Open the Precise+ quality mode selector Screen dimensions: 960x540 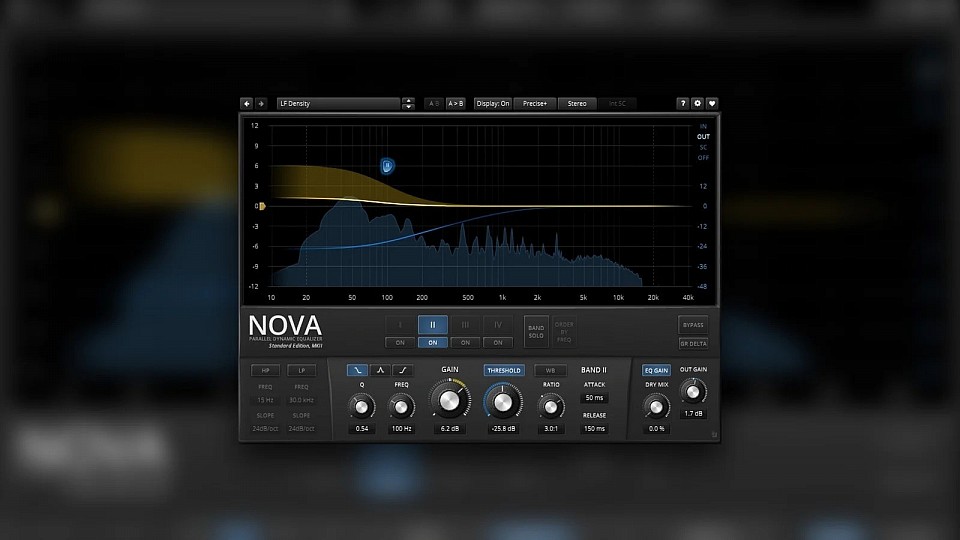[x=534, y=103]
